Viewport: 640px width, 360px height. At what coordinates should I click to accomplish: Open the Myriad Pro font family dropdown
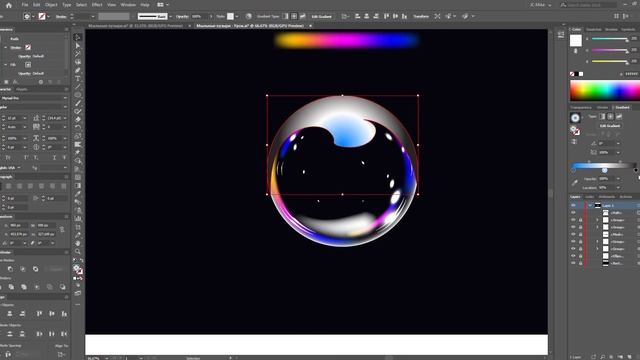[x=65, y=98]
